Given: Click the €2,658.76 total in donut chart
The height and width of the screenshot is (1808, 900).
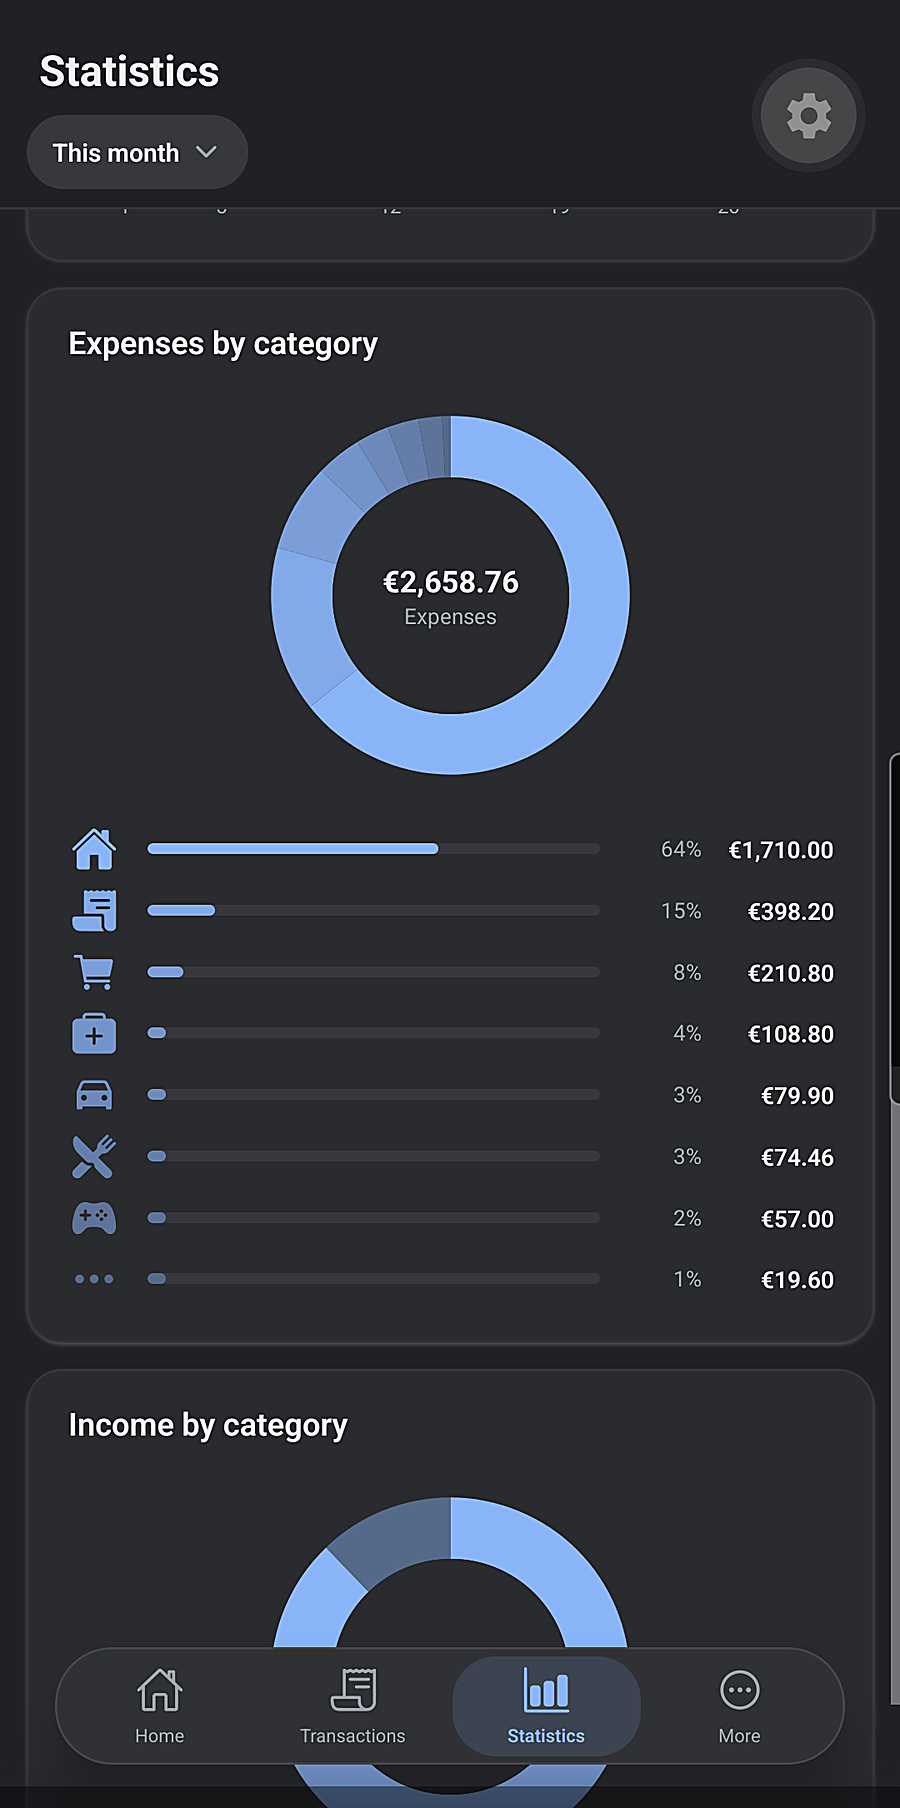Looking at the screenshot, I should pyautogui.click(x=451, y=582).
